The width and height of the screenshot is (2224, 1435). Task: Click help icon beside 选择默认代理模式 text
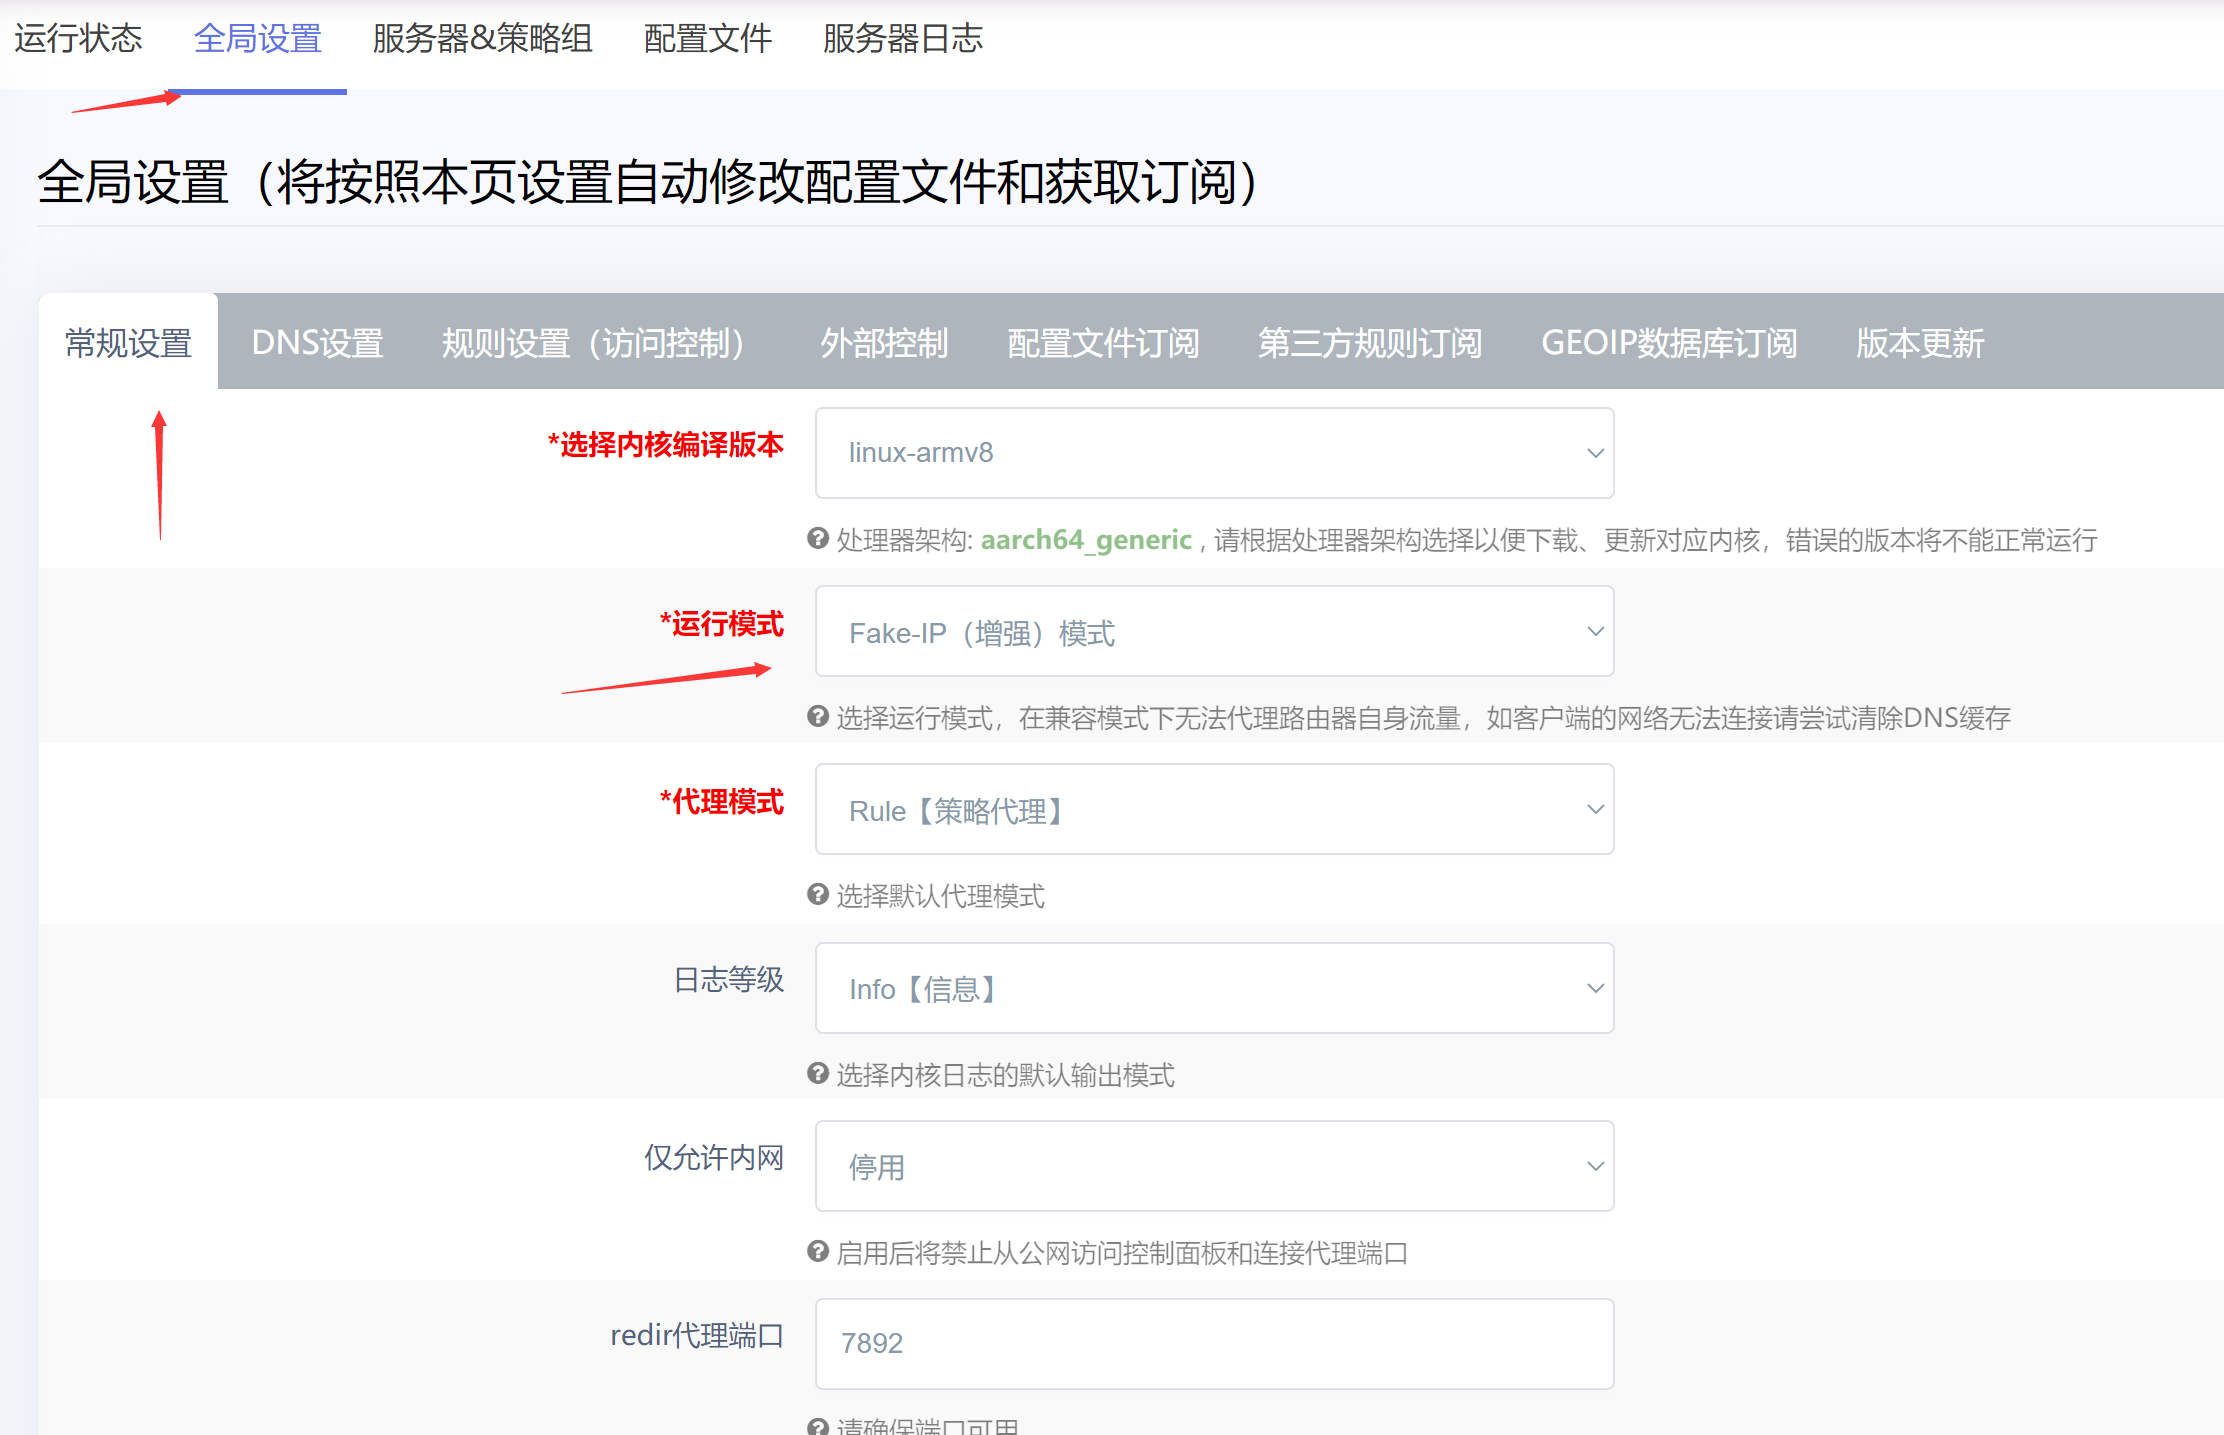[818, 895]
